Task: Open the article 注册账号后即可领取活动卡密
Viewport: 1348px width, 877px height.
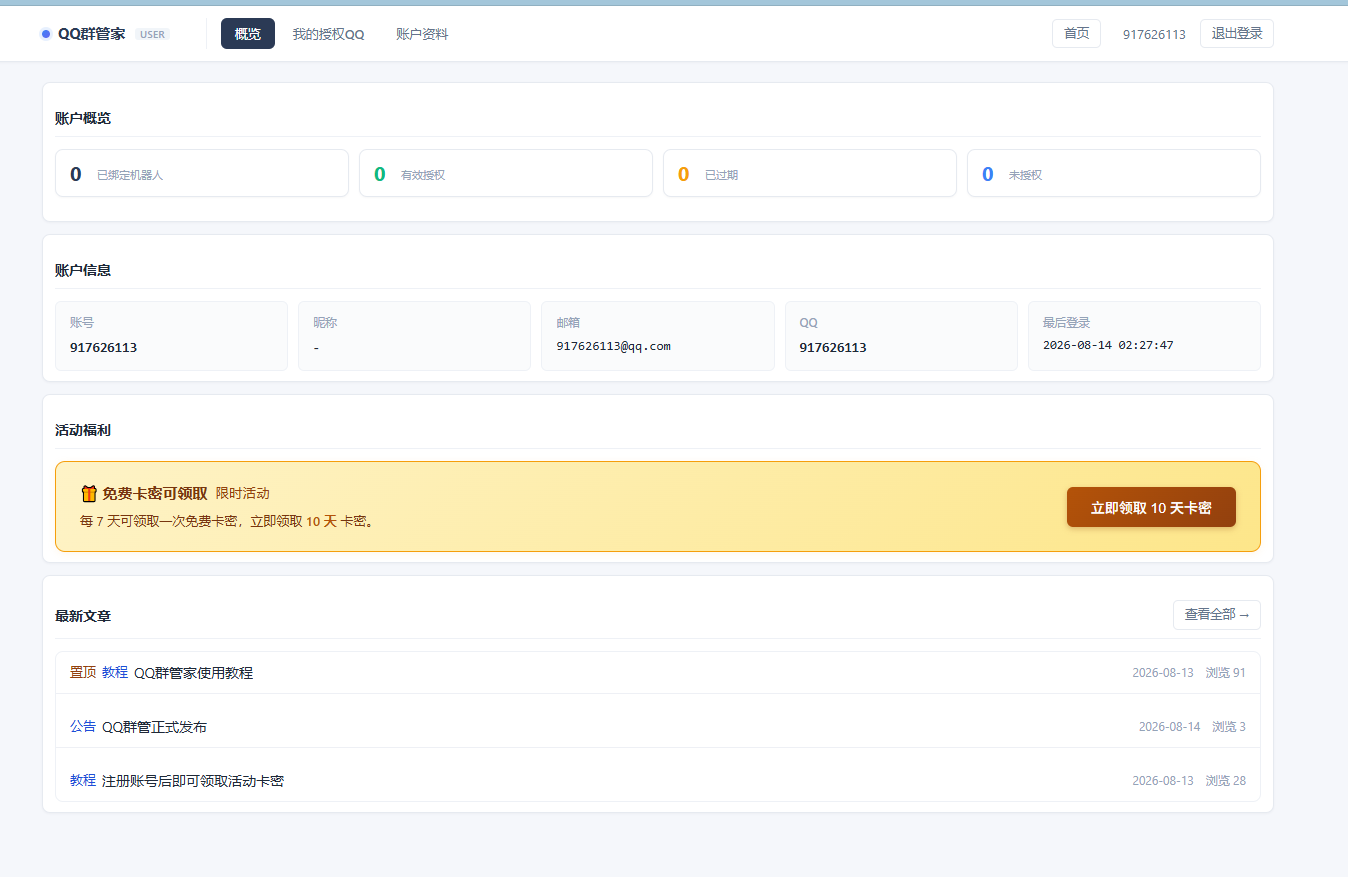Action: coord(193,781)
